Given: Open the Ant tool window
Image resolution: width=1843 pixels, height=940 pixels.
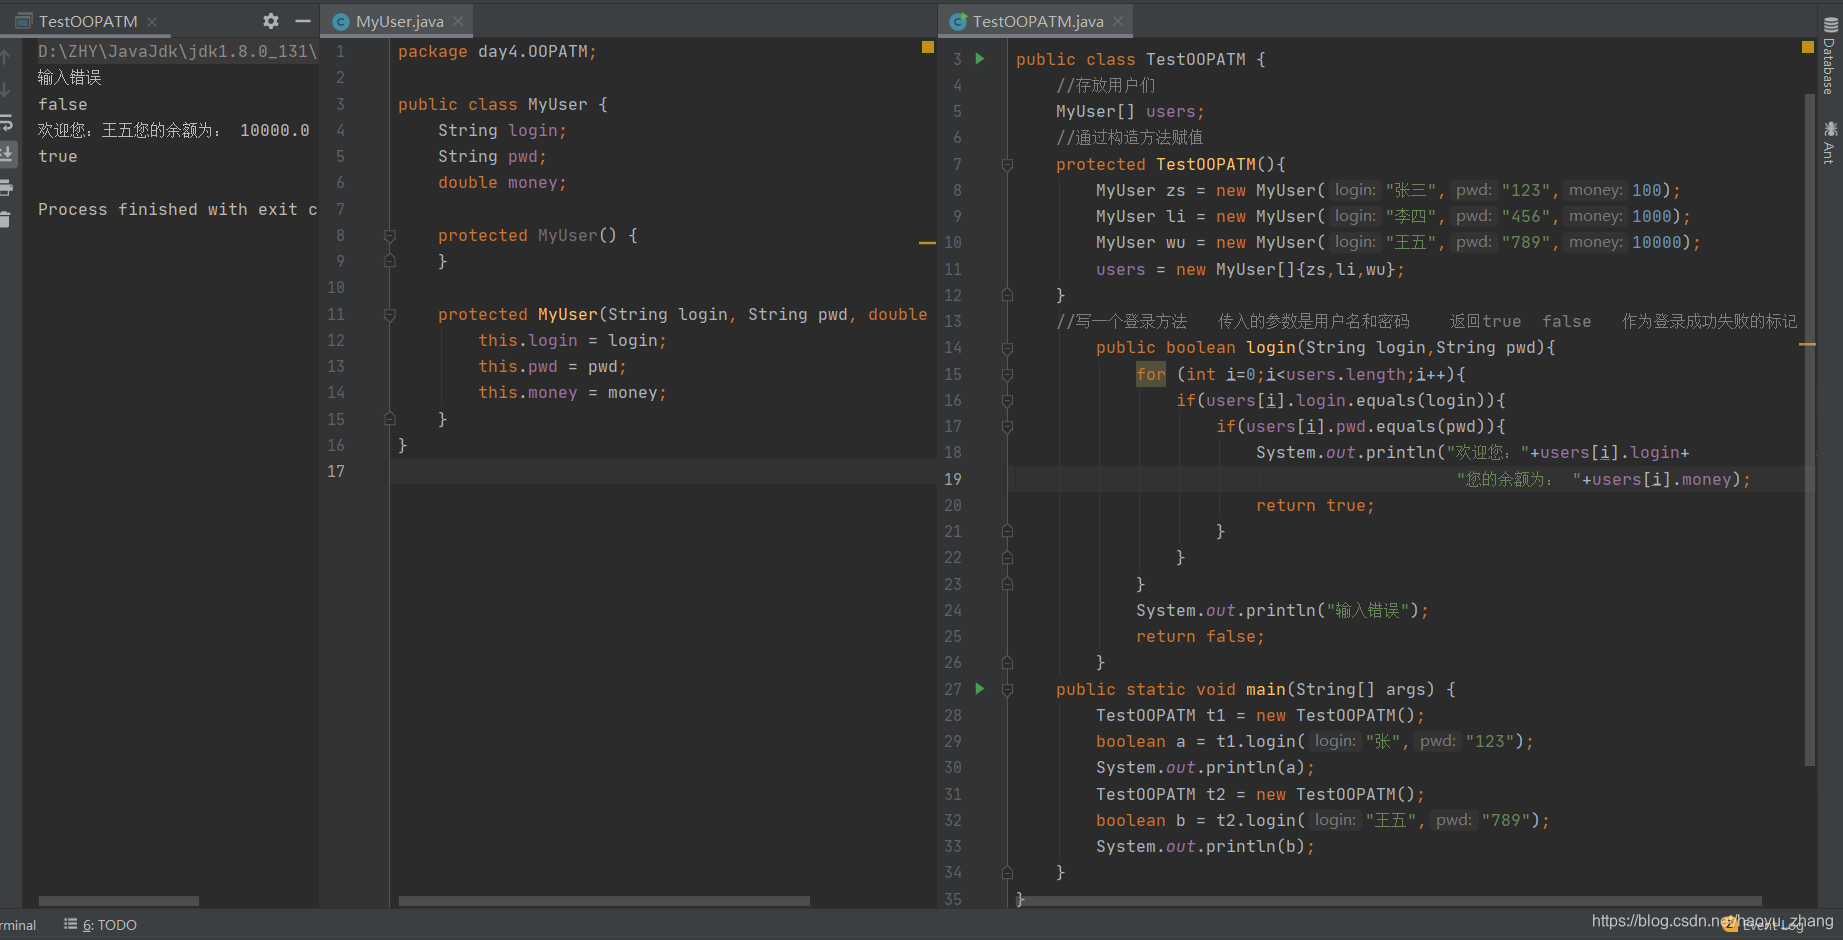Looking at the screenshot, I should pyautogui.click(x=1830, y=142).
